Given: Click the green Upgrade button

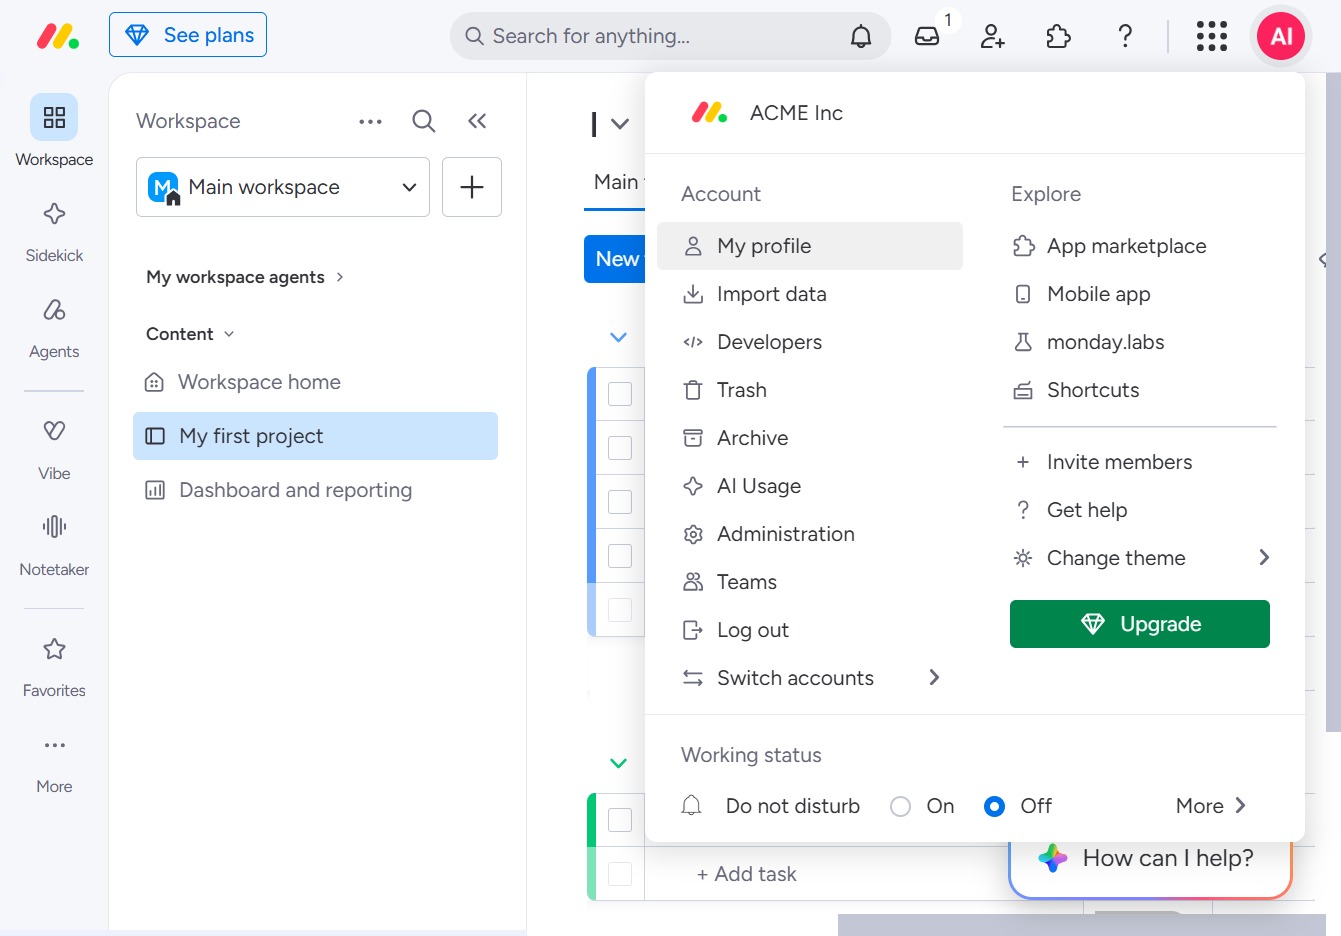Looking at the screenshot, I should (1140, 624).
